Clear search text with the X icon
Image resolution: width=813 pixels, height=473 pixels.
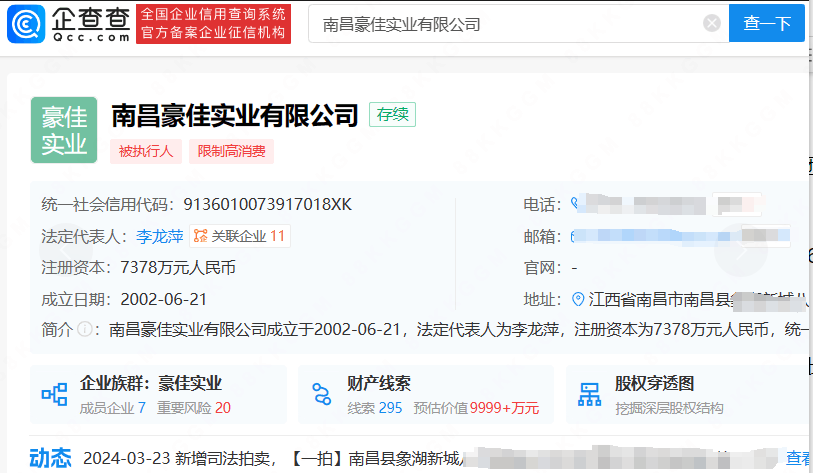[711, 23]
